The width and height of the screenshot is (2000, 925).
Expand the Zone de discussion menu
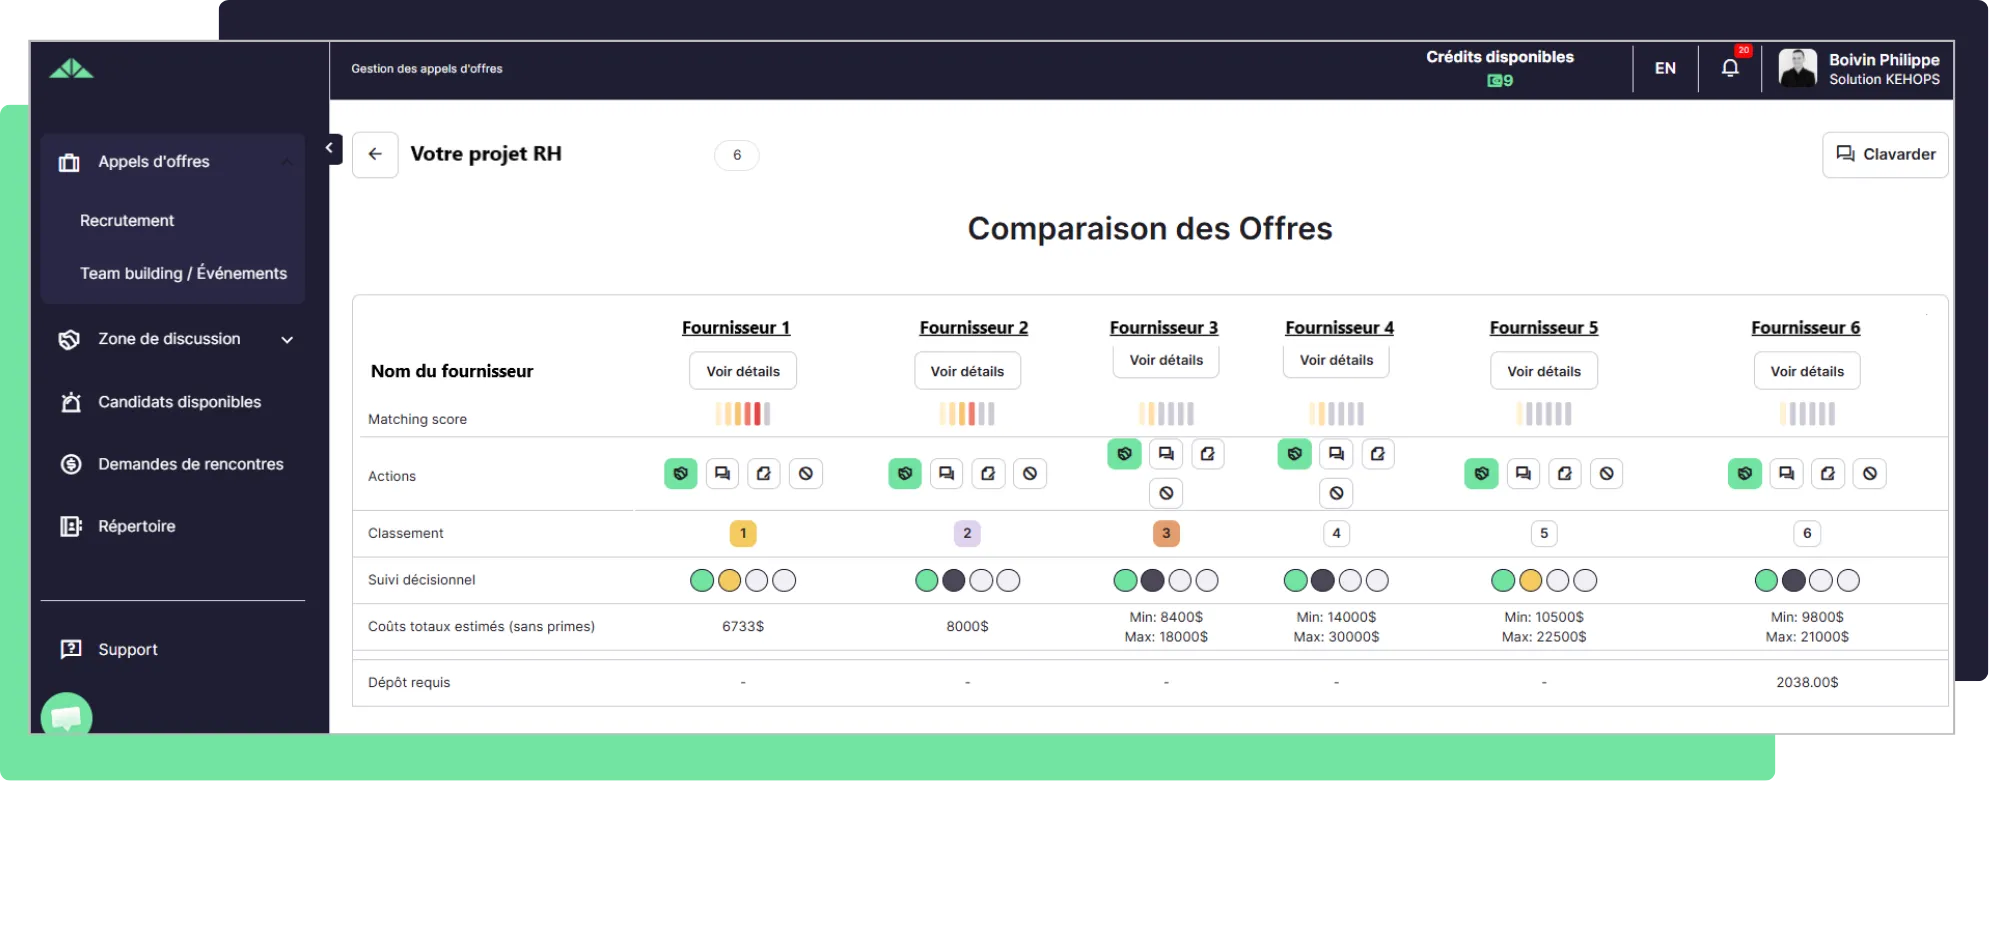pyautogui.click(x=287, y=339)
